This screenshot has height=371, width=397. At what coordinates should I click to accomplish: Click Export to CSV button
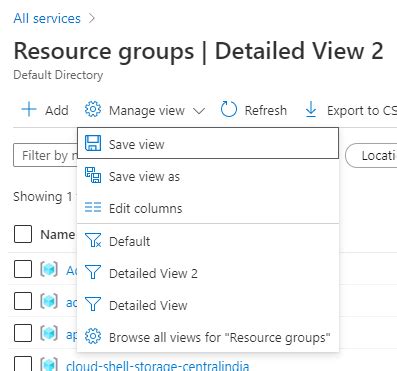[x=351, y=110]
